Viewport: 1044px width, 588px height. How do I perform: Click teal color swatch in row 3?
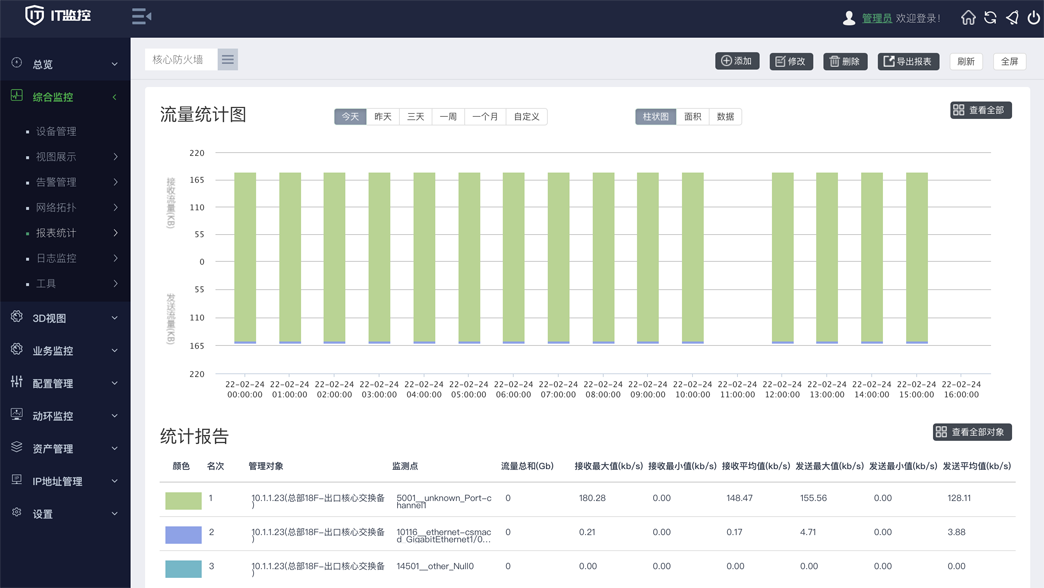click(x=183, y=568)
